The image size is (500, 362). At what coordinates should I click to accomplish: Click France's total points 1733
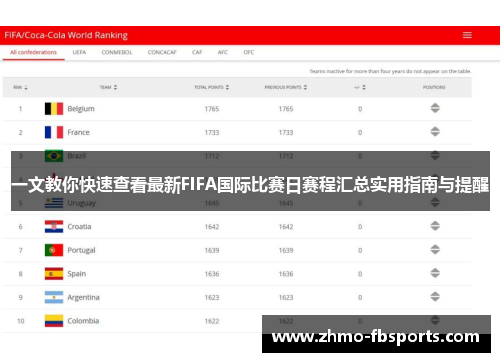pos(212,133)
